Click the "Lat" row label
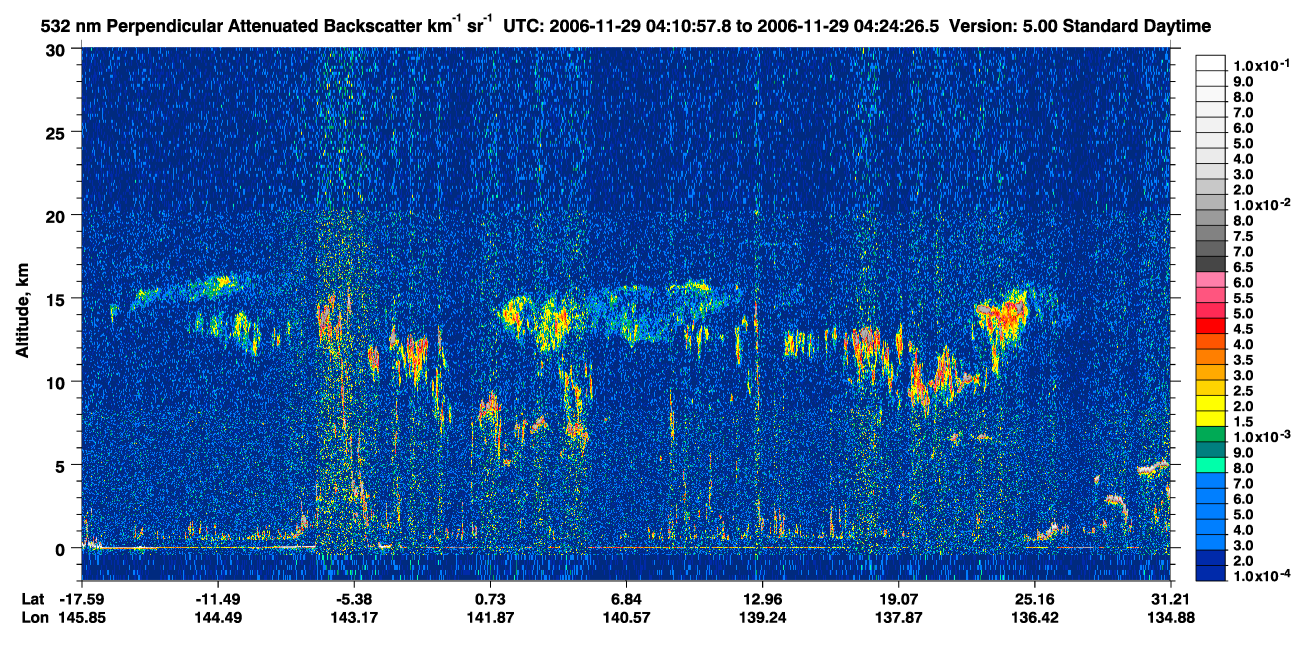The width and height of the screenshot is (1300, 667). pos(32,599)
